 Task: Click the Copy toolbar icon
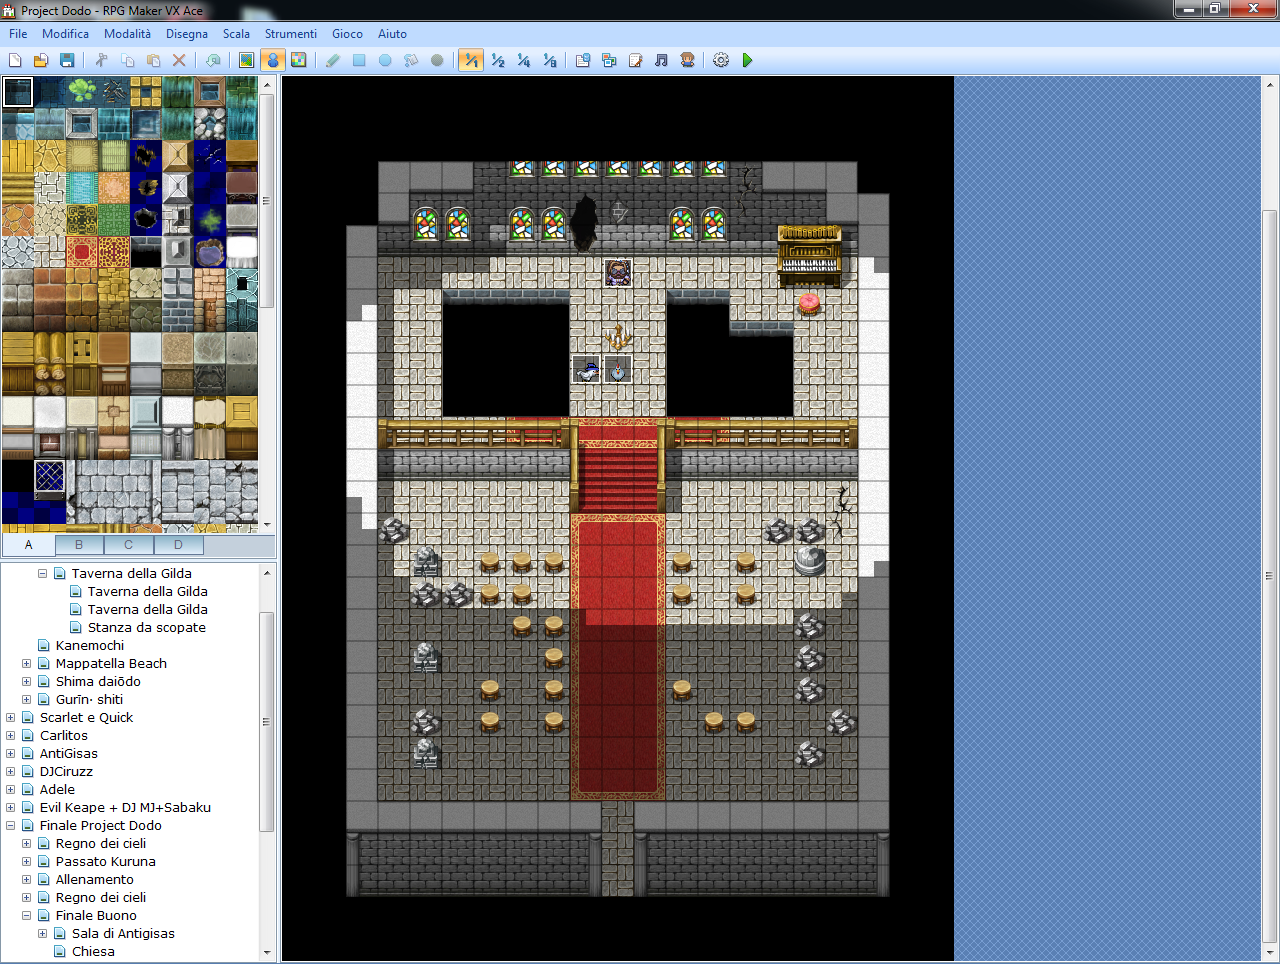[x=127, y=60]
